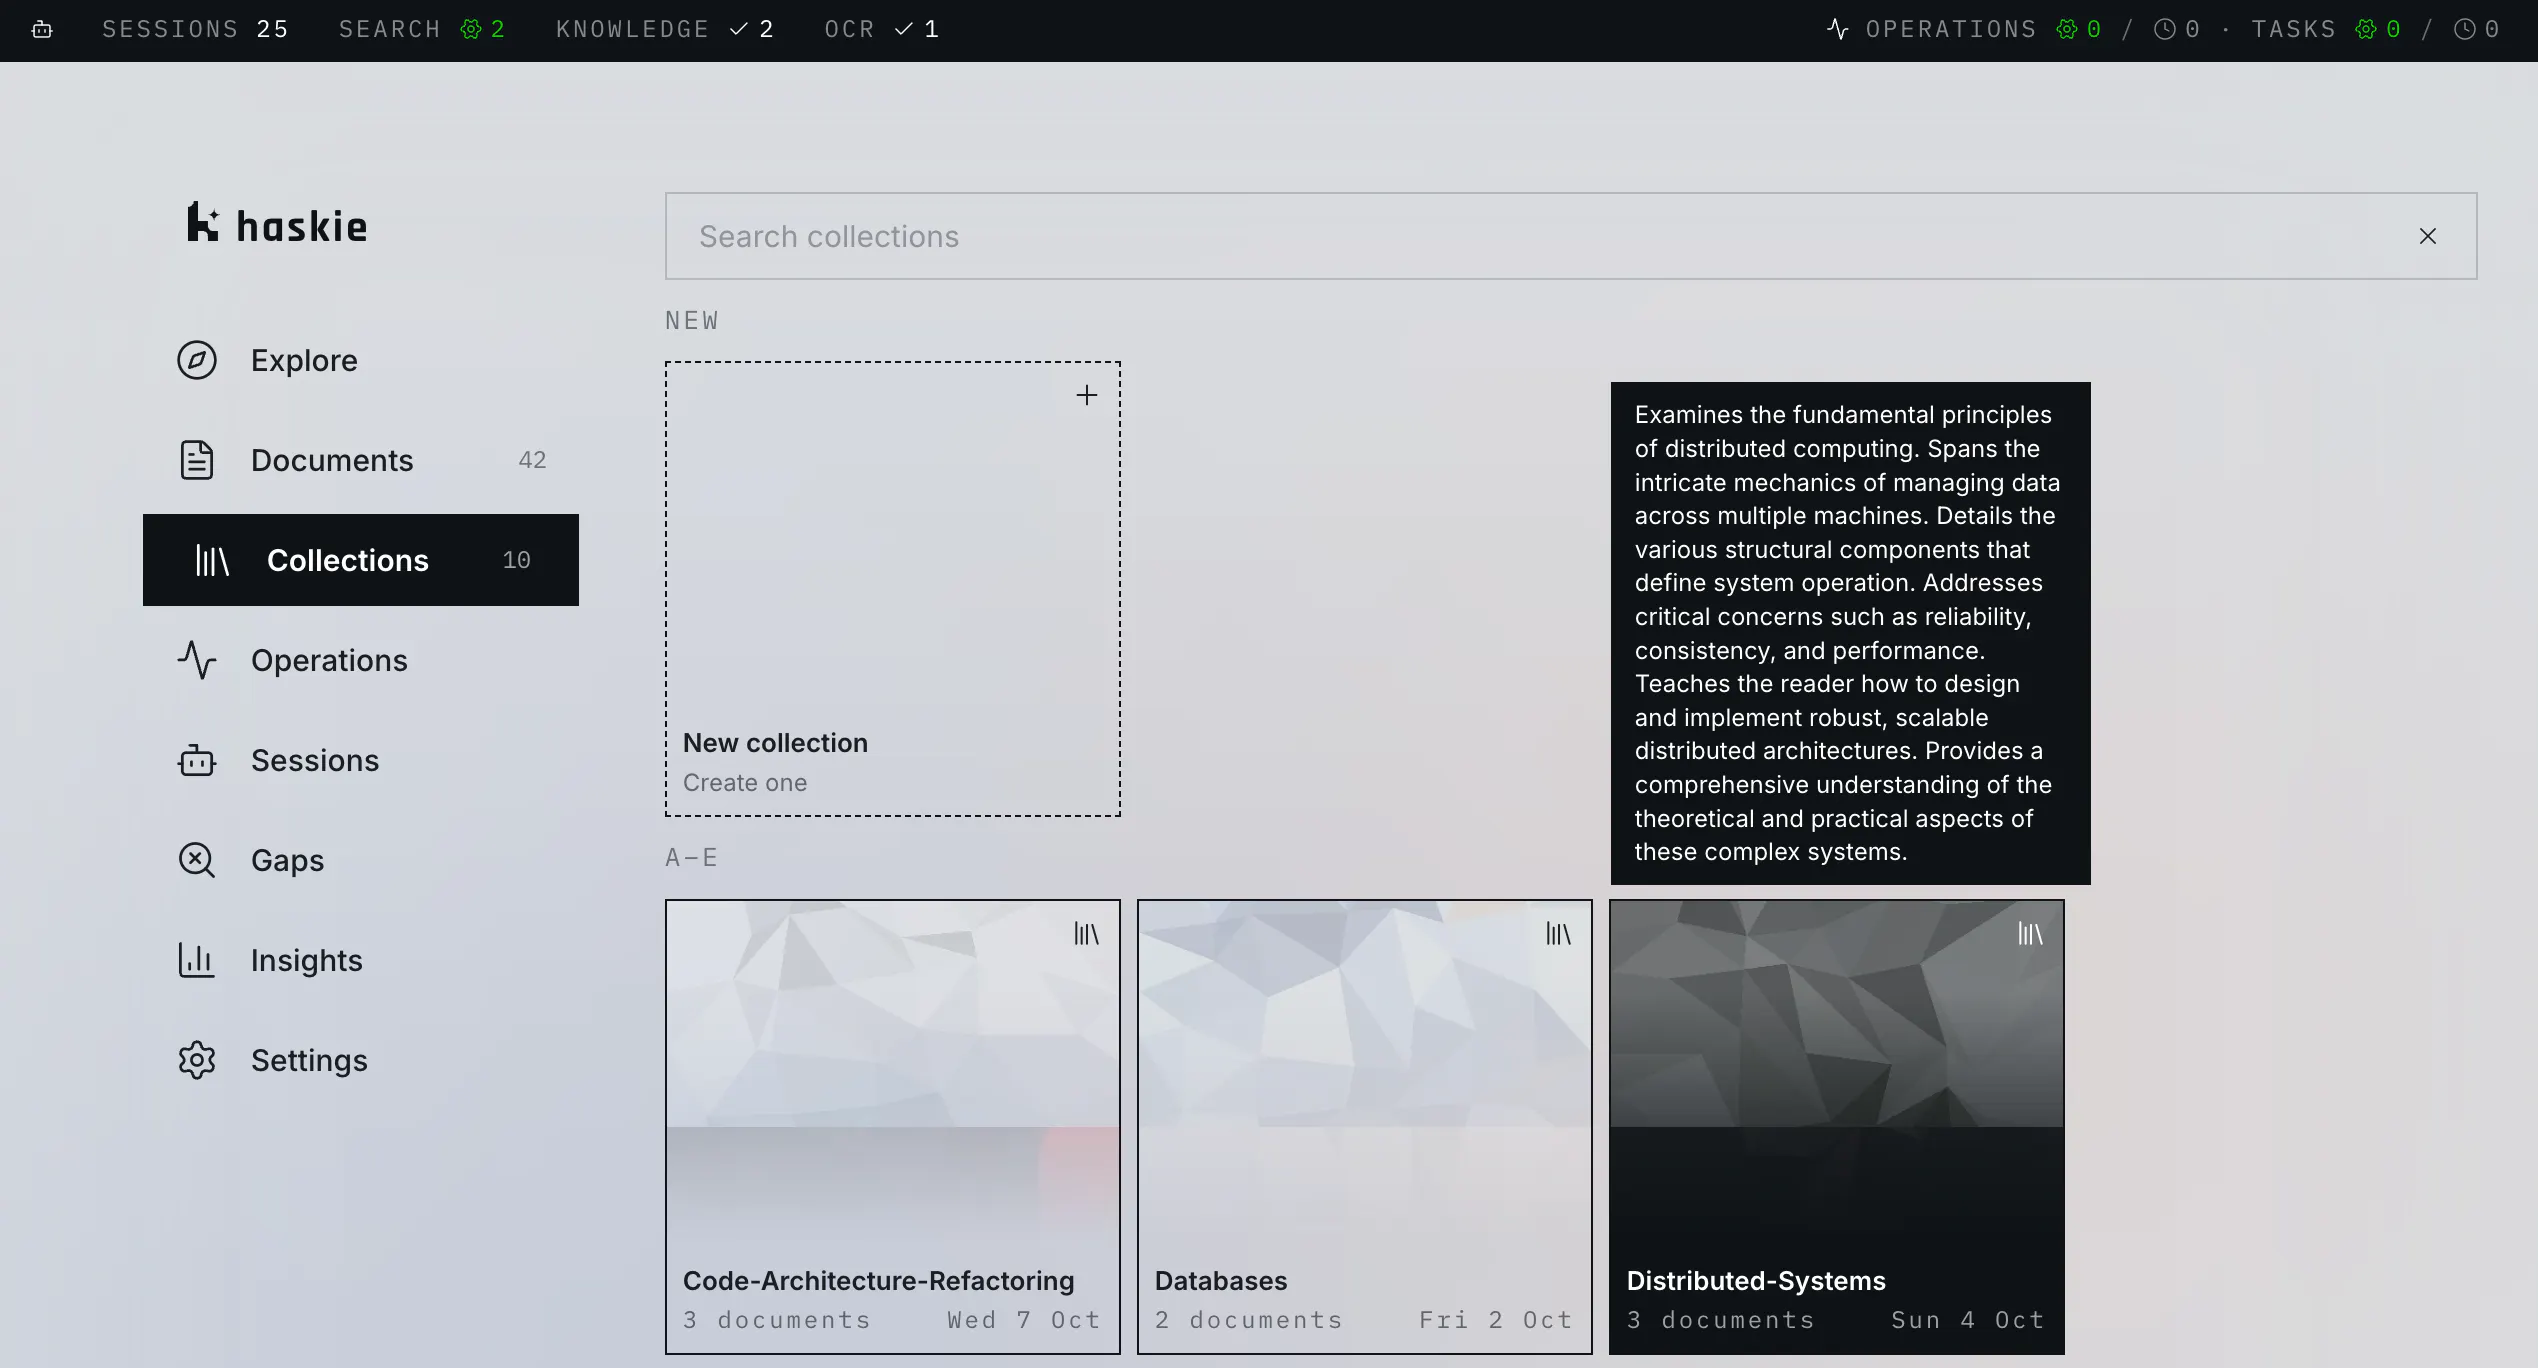The image size is (2538, 1368).
Task: Click "Wed 7 Oct" date text
Action: click(1024, 1320)
